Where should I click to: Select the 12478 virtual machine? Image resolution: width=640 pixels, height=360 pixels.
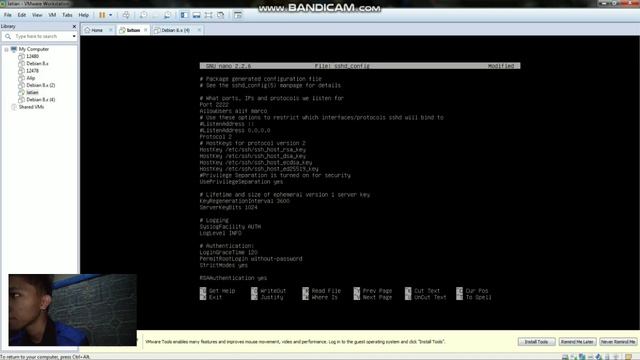coord(33,71)
